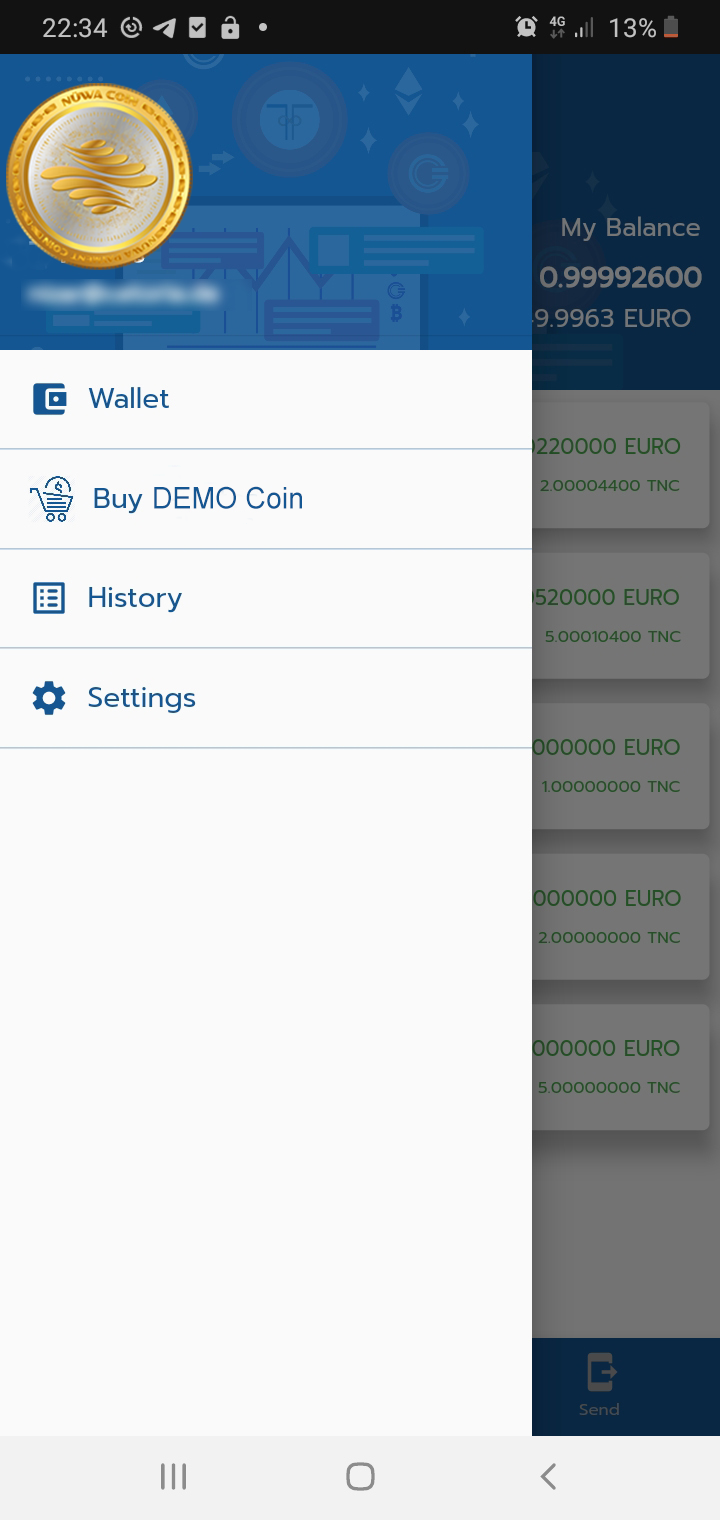Open the Wallet menu item
Screen dimensions: 720x1520
129,399
